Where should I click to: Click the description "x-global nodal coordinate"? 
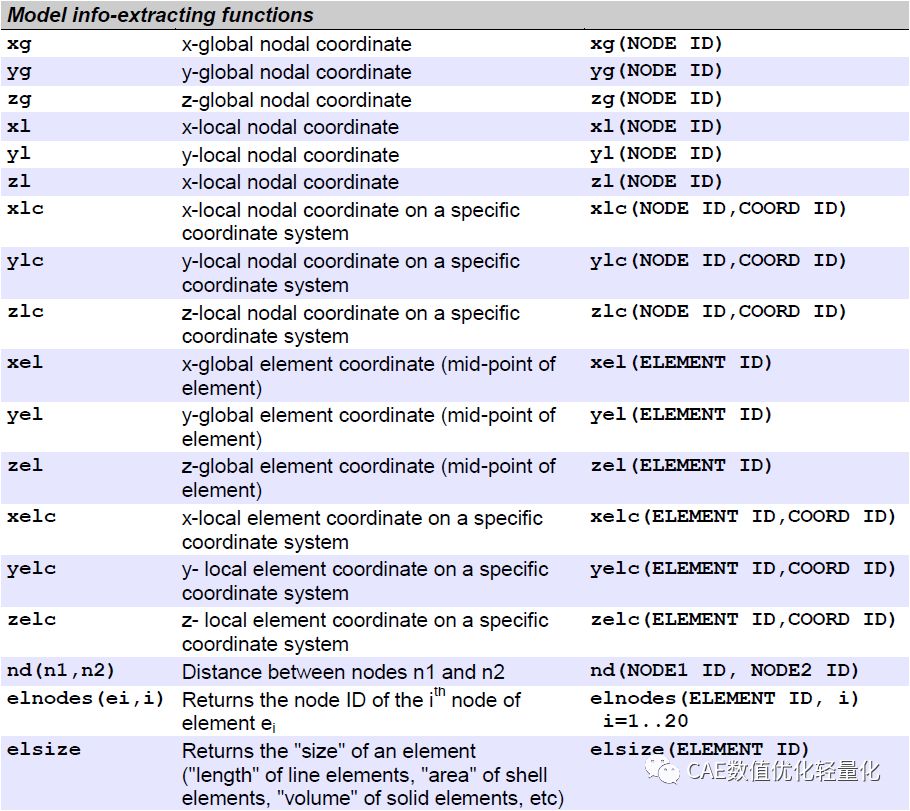(x=297, y=44)
